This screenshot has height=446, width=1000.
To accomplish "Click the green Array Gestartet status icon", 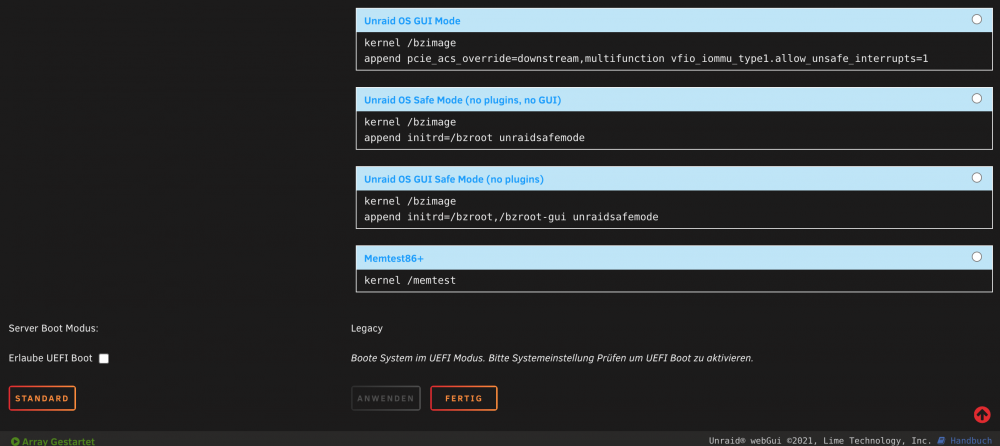I will pos(15,441).
